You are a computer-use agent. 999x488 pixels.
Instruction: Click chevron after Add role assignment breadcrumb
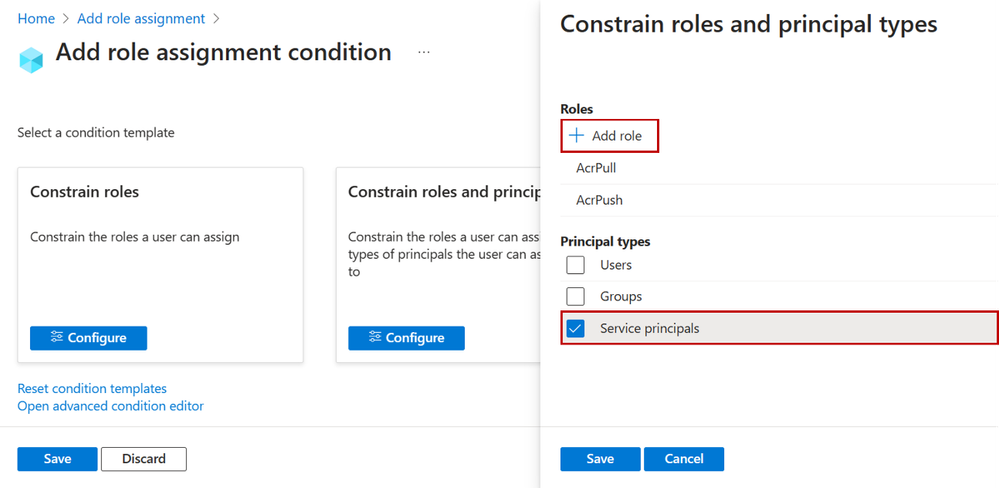point(217,19)
